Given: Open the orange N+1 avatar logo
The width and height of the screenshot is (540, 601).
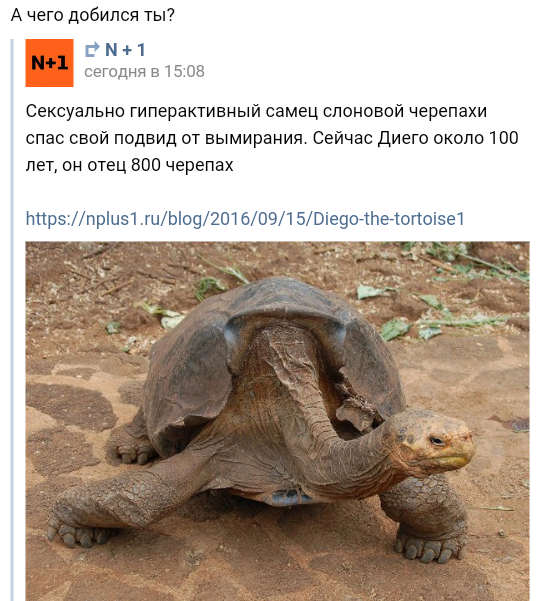Looking at the screenshot, I should click(x=49, y=63).
